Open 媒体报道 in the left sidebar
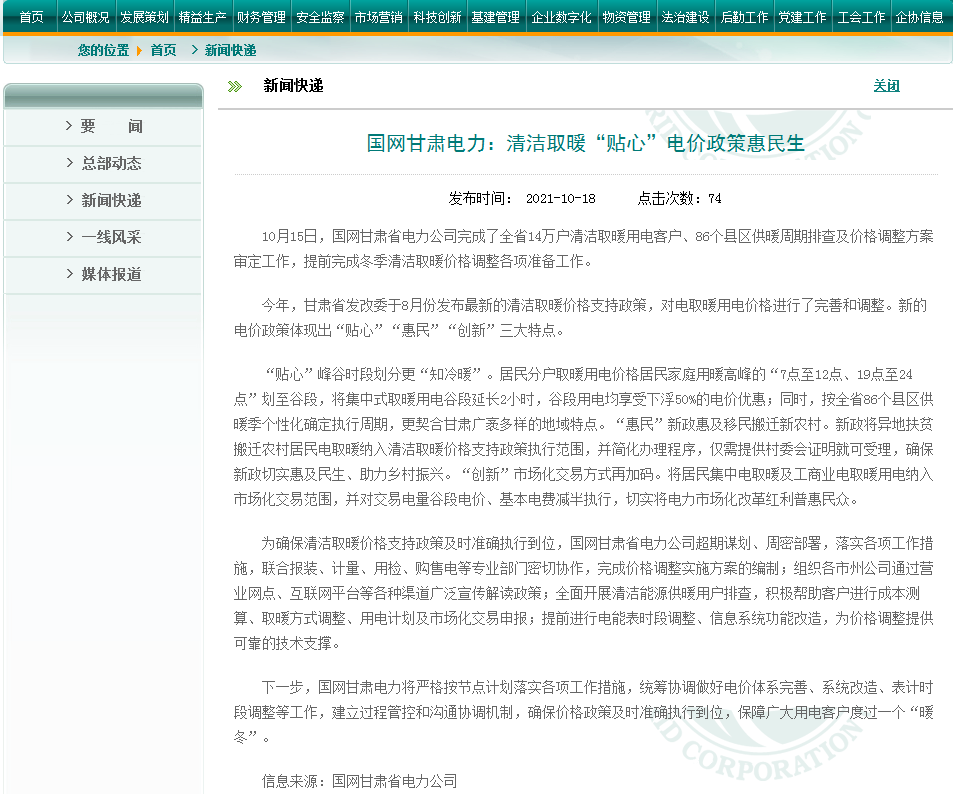This screenshot has height=801, width=953. pos(111,275)
